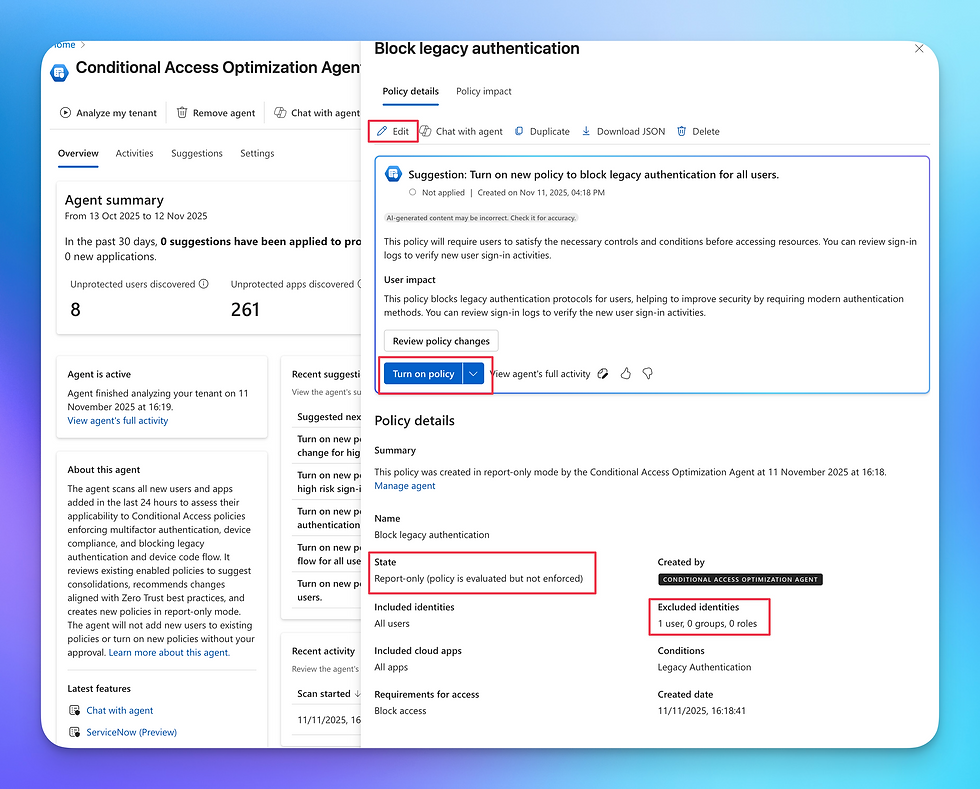Click the Review policy changes button
The width and height of the screenshot is (980, 789).
tap(441, 341)
